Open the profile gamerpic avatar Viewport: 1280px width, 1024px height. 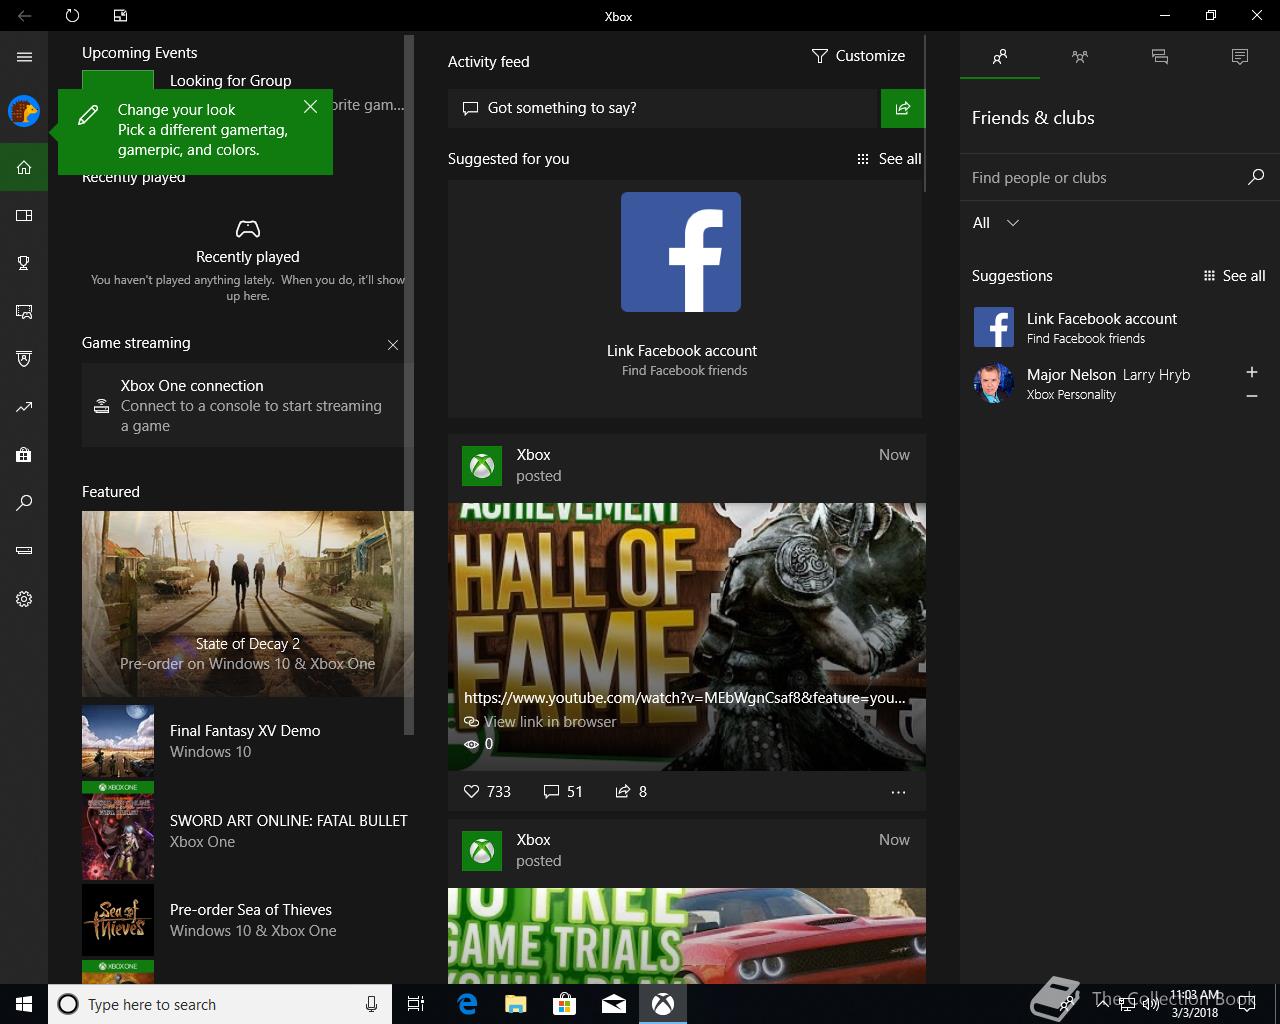[x=24, y=111]
